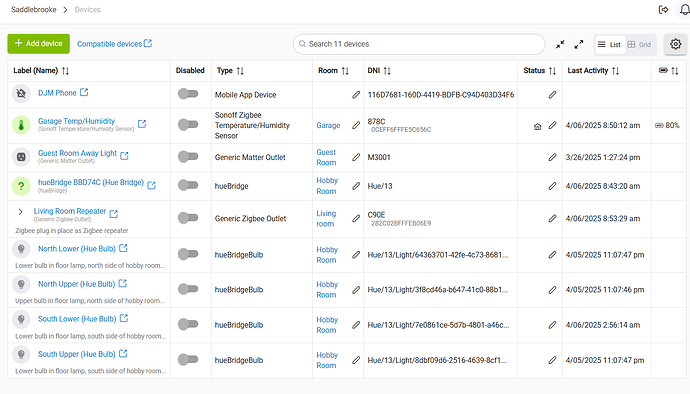The image size is (690, 394).
Task: Toggle Disabled switch for Guest Room Away Light
Action: click(188, 156)
